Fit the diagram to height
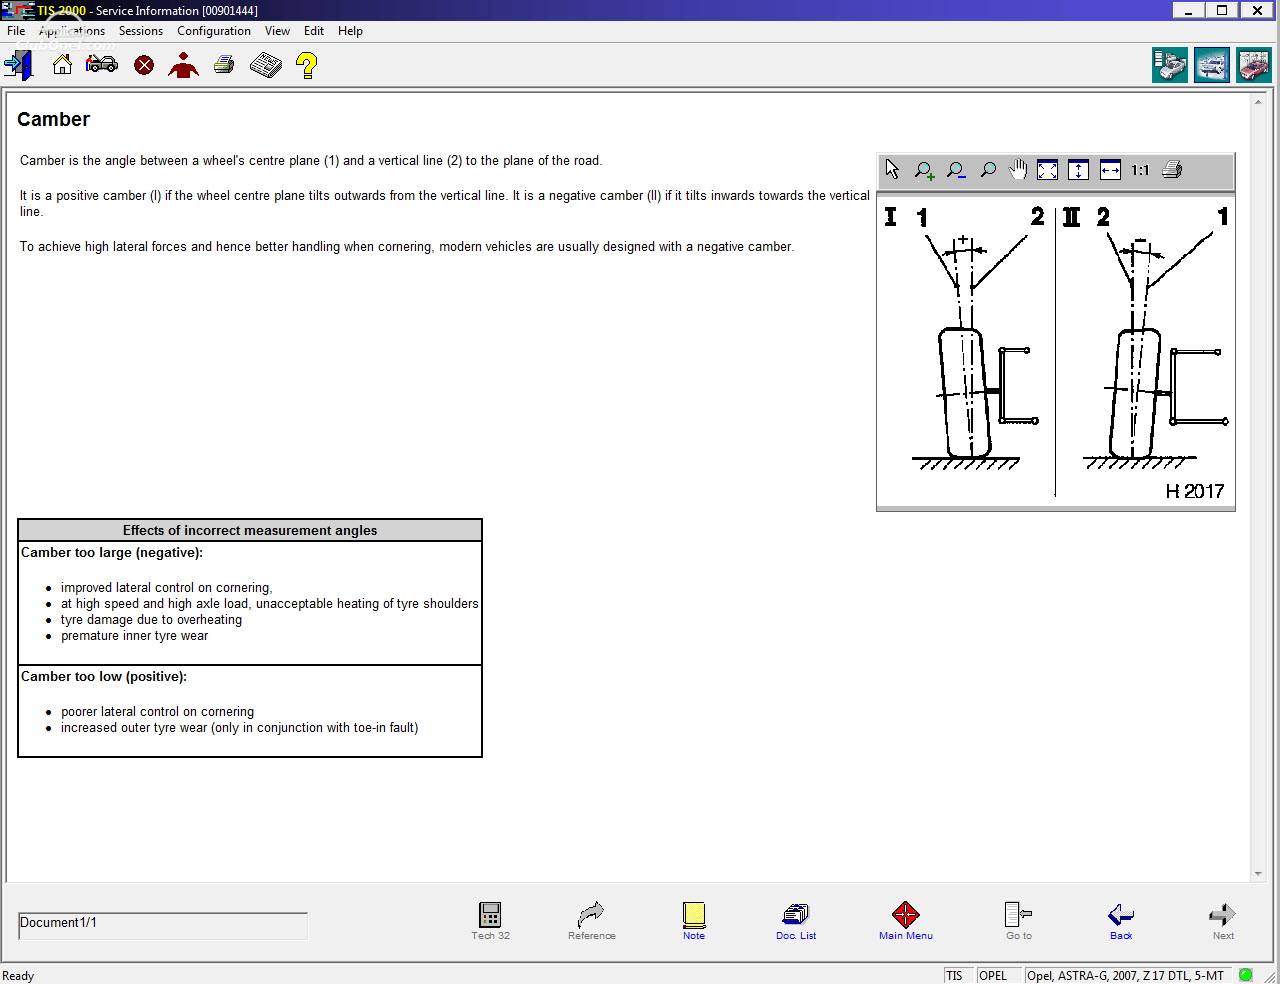 tap(1079, 170)
